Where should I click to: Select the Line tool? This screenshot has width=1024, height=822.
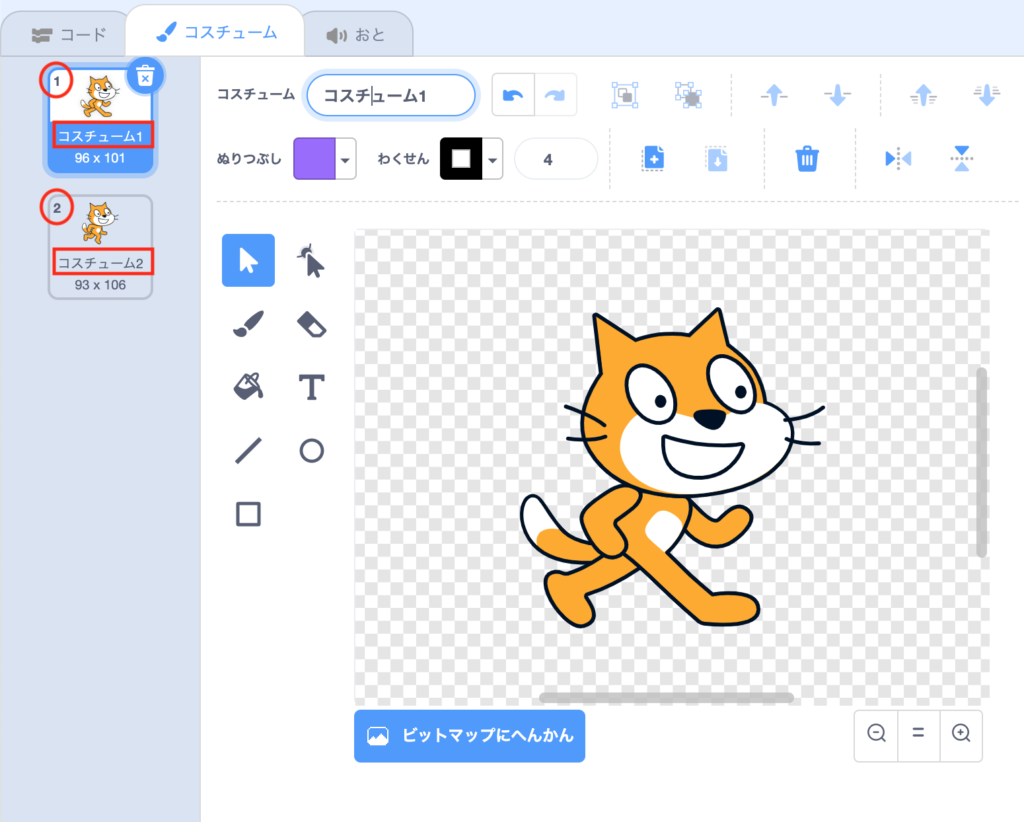click(248, 451)
